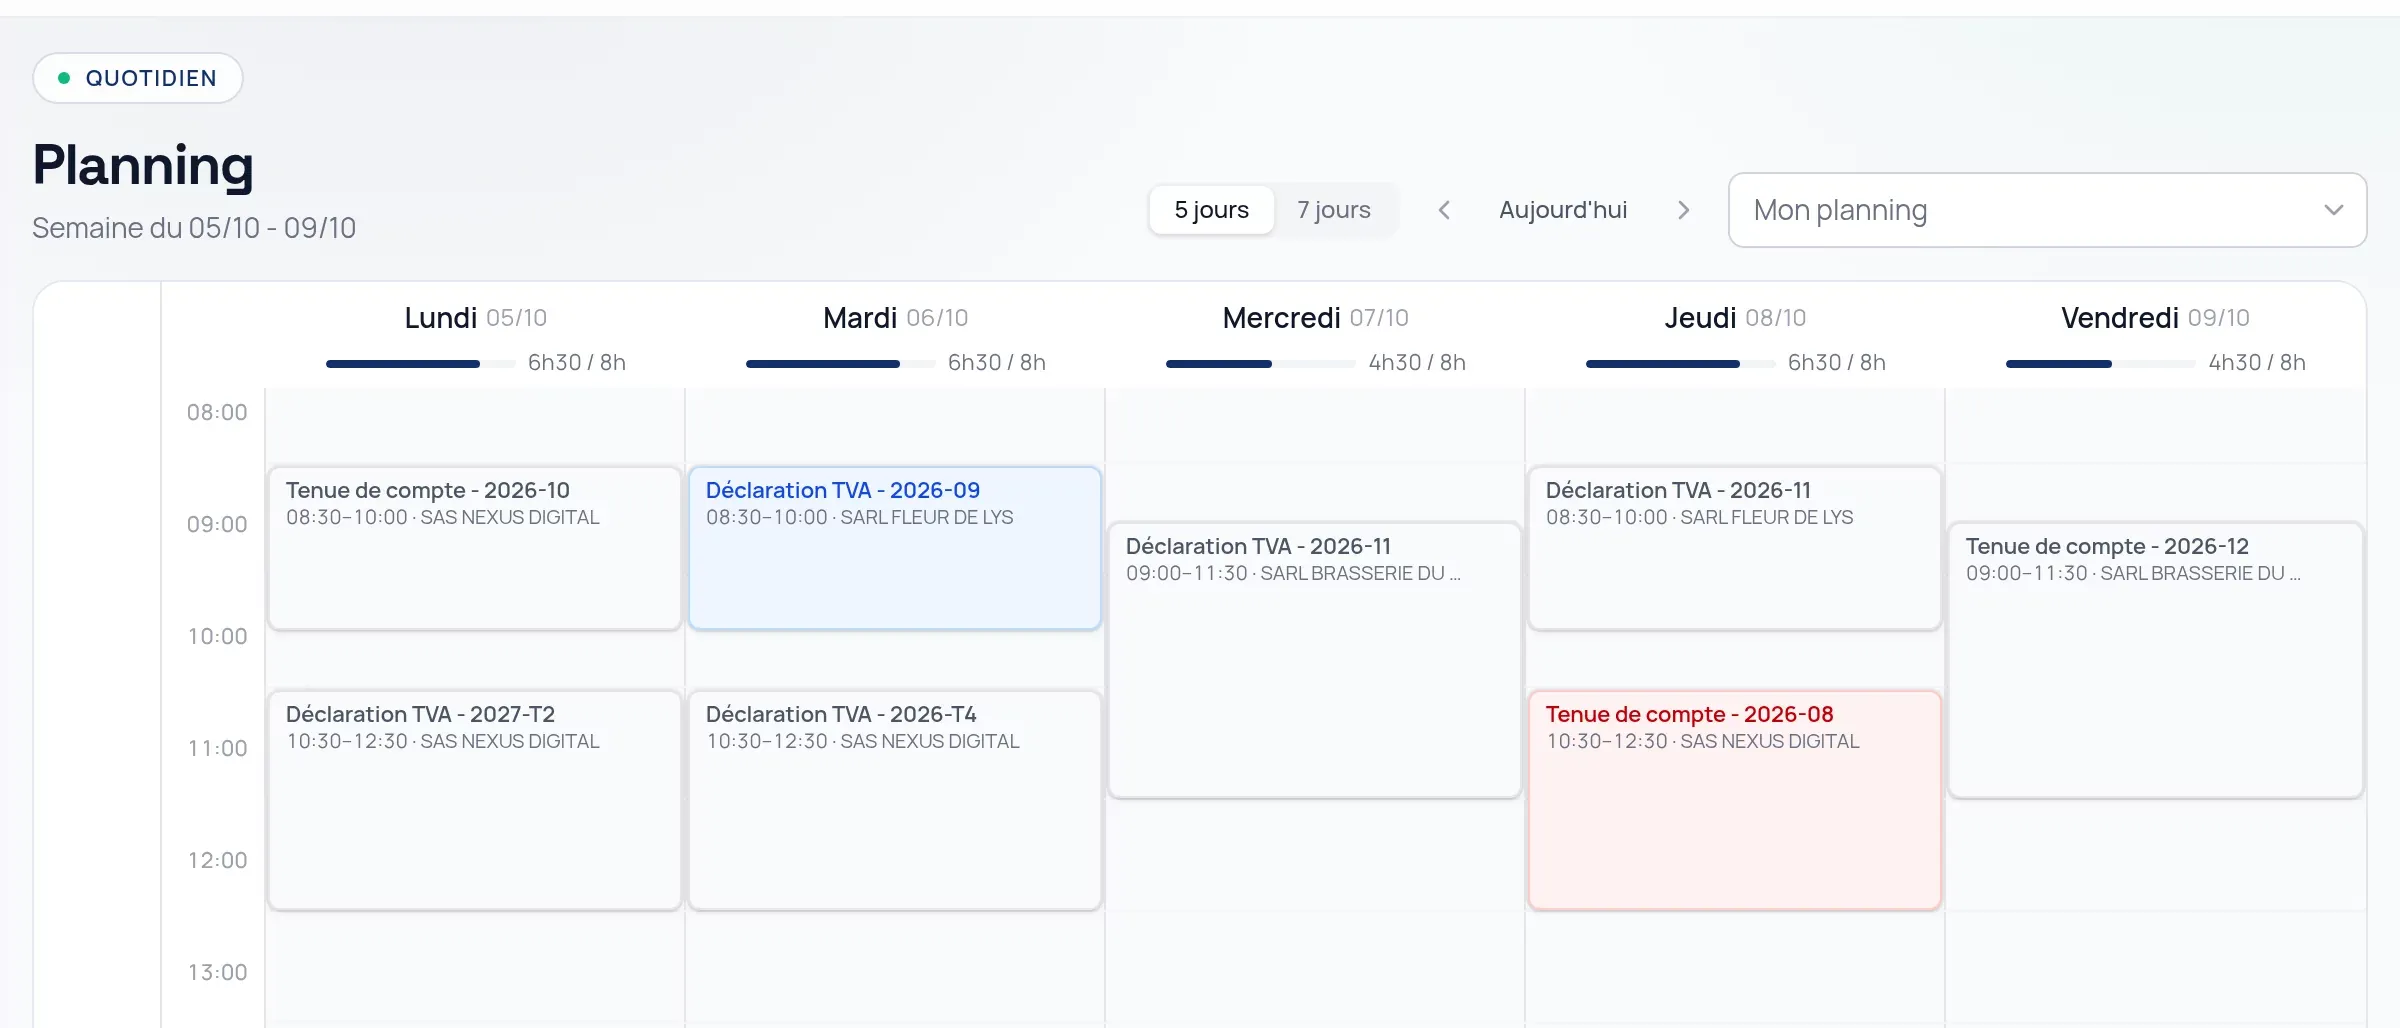Switch to the 7 jours view
Screen dimensions: 2400x1028
coord(1334,210)
